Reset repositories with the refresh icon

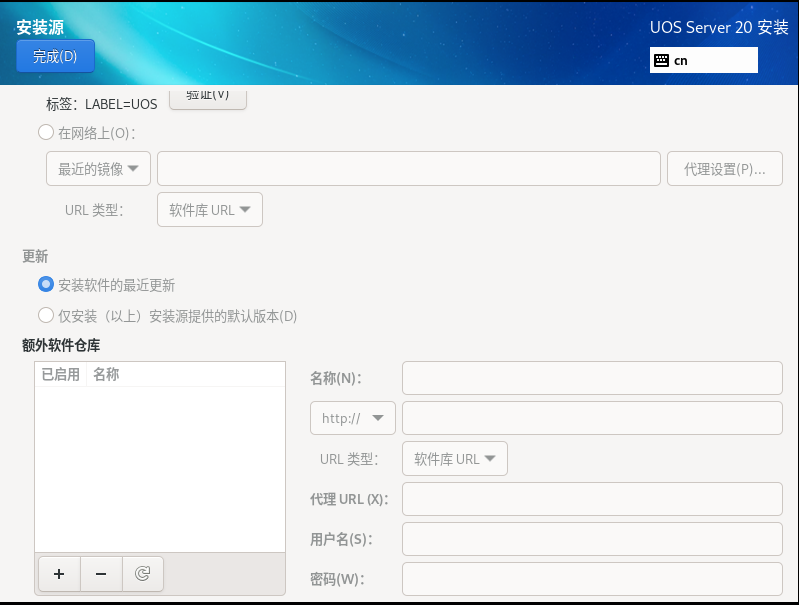pyautogui.click(x=143, y=574)
